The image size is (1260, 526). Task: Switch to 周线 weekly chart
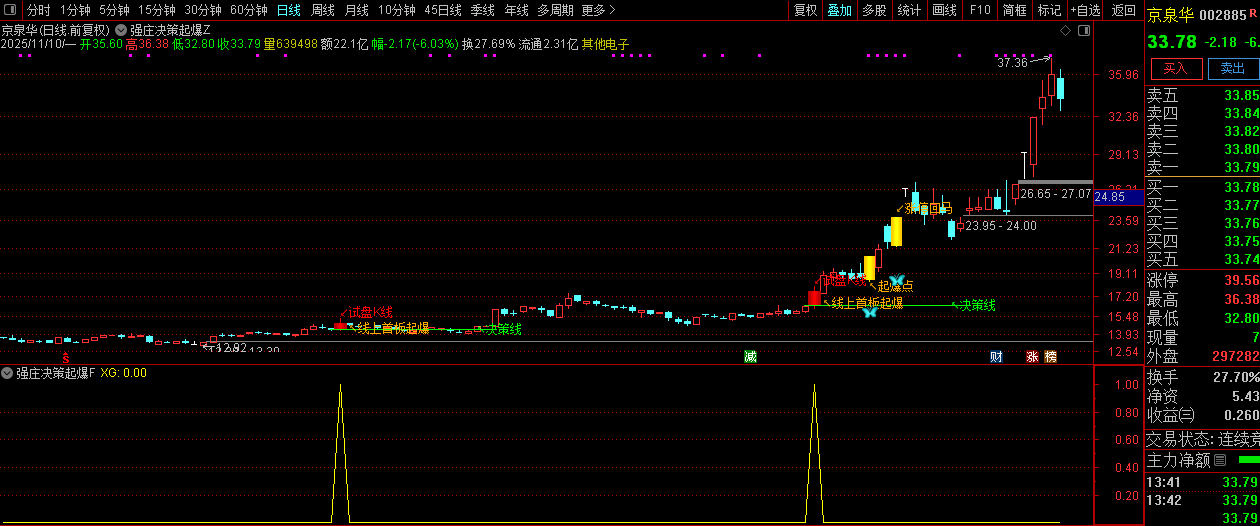pos(322,10)
